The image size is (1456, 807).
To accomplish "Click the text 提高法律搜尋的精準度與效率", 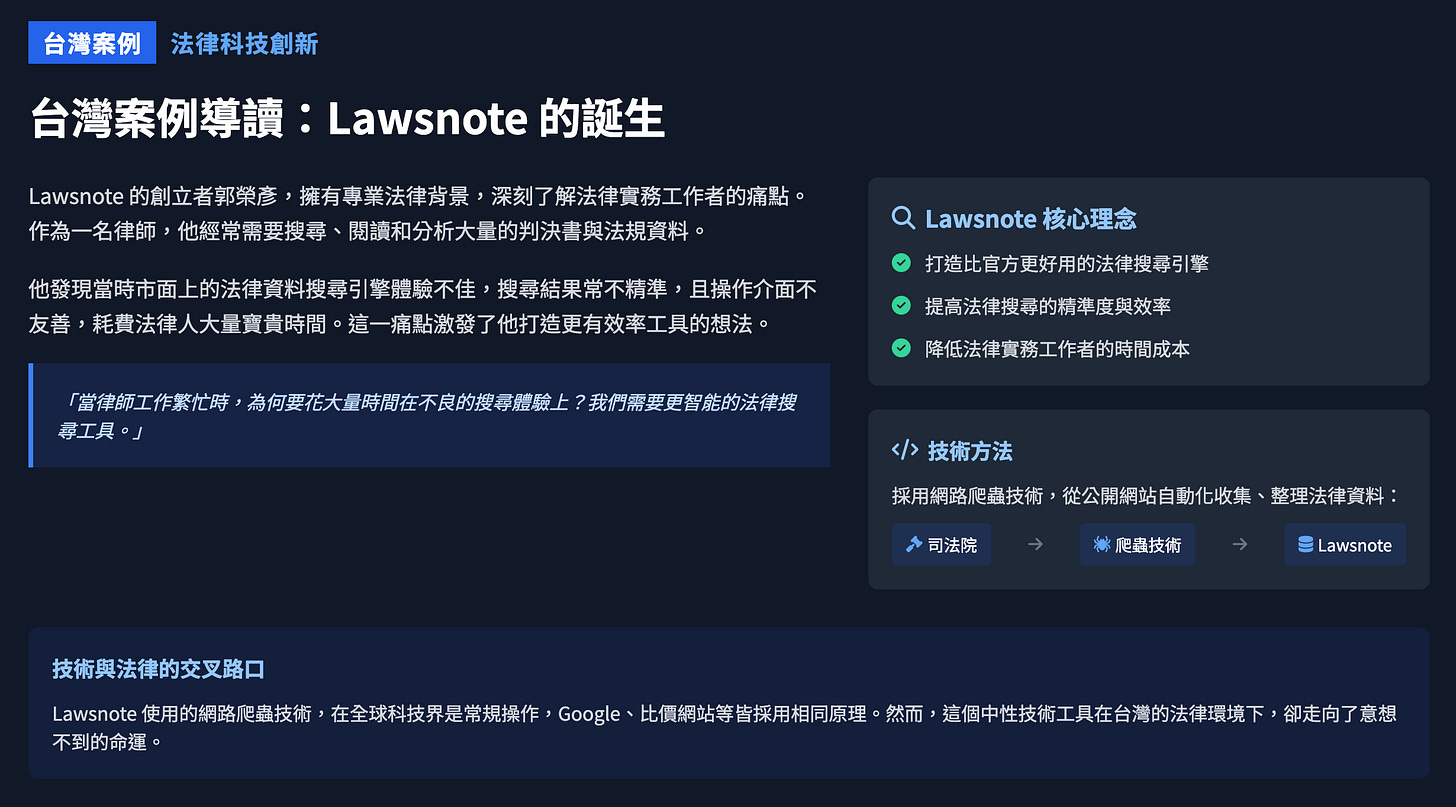I will coord(1048,306).
